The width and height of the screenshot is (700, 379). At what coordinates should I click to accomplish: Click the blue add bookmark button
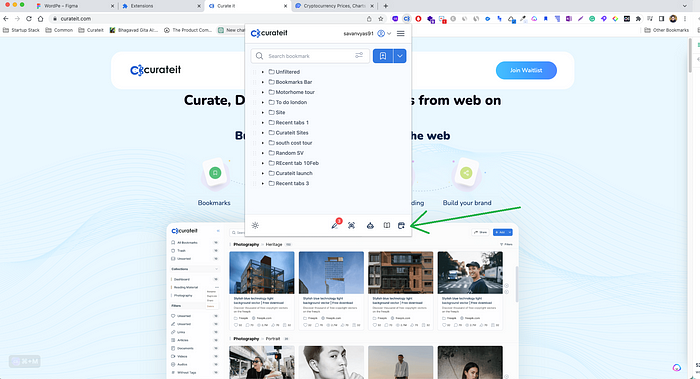point(383,56)
